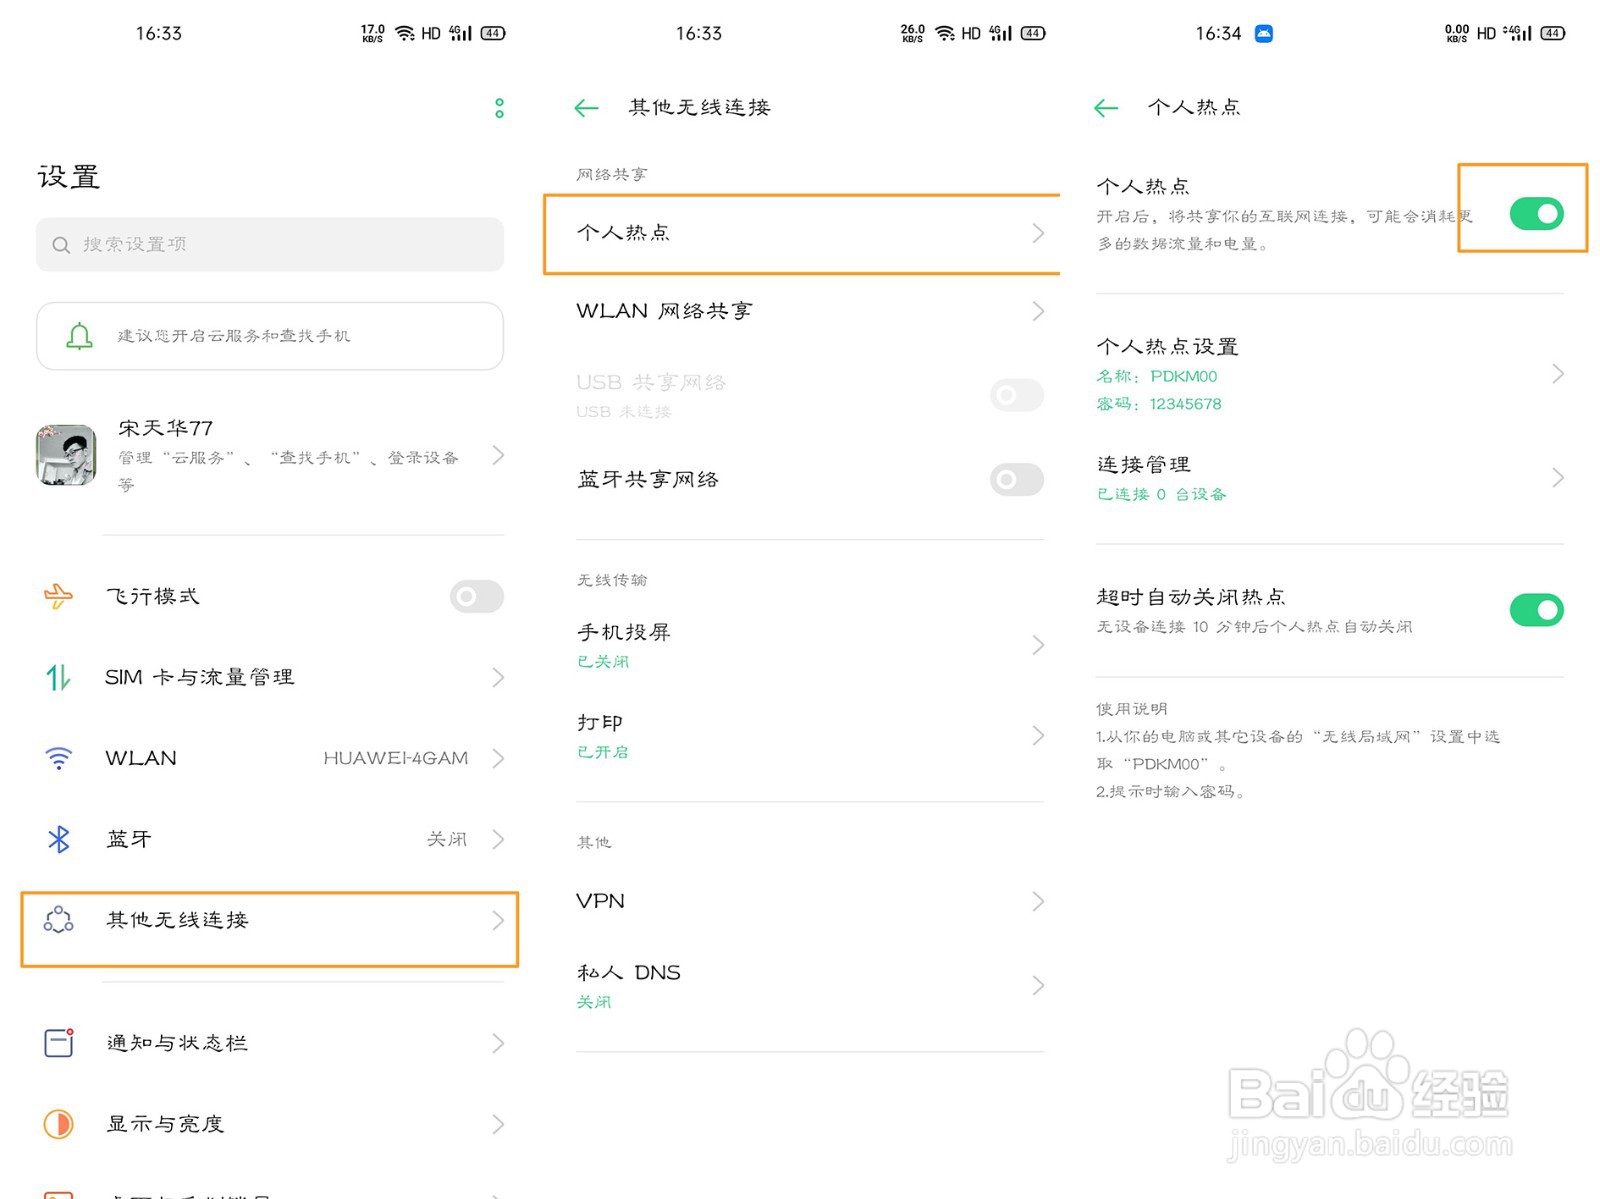The height and width of the screenshot is (1199, 1600).
Task: Open the three-dot overflow menu
Action: tap(498, 108)
